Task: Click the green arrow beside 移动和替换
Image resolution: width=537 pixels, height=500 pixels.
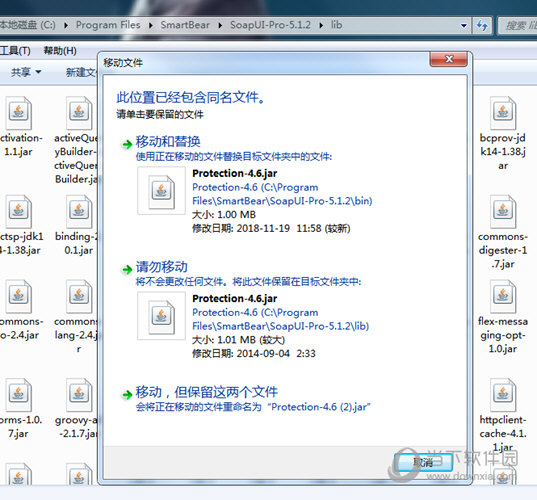Action: 127,144
